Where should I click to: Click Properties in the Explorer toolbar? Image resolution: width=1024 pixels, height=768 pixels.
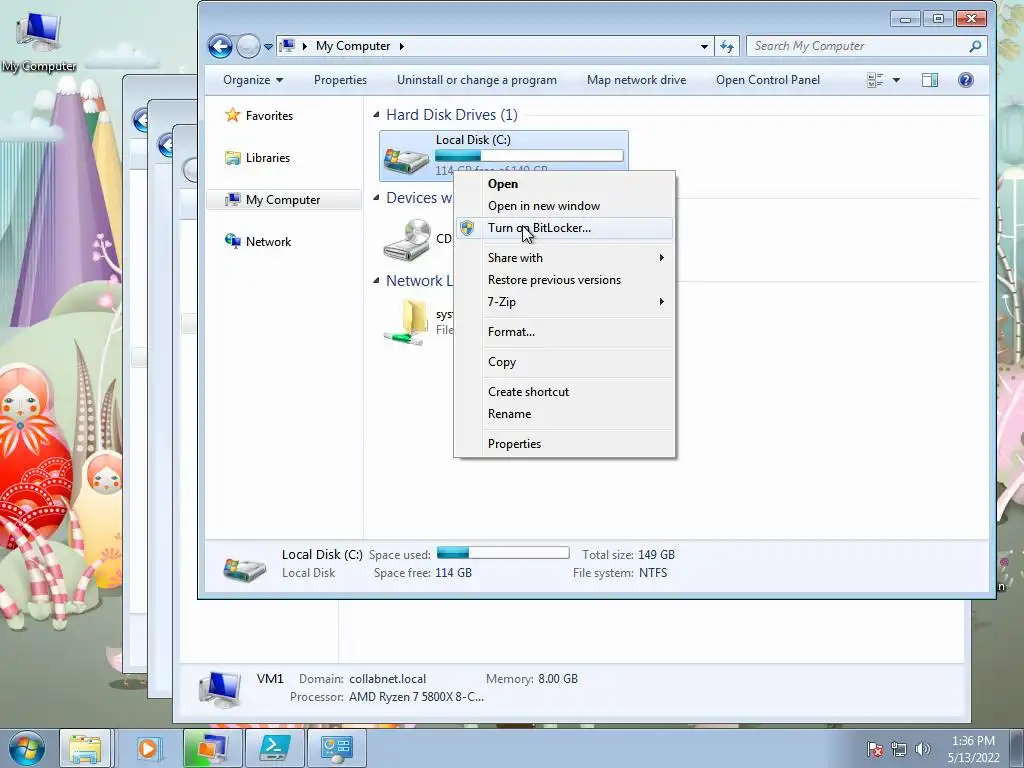(x=340, y=80)
